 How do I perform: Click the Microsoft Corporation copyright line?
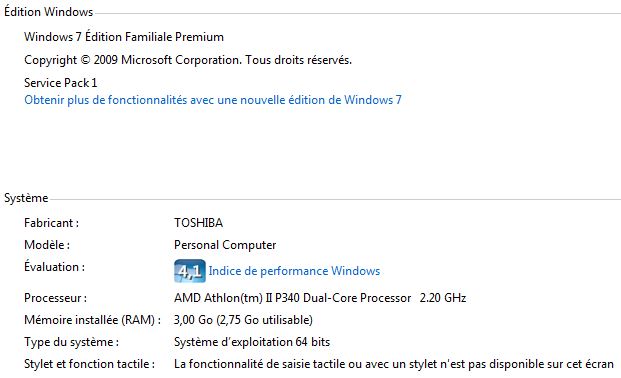[x=188, y=60]
